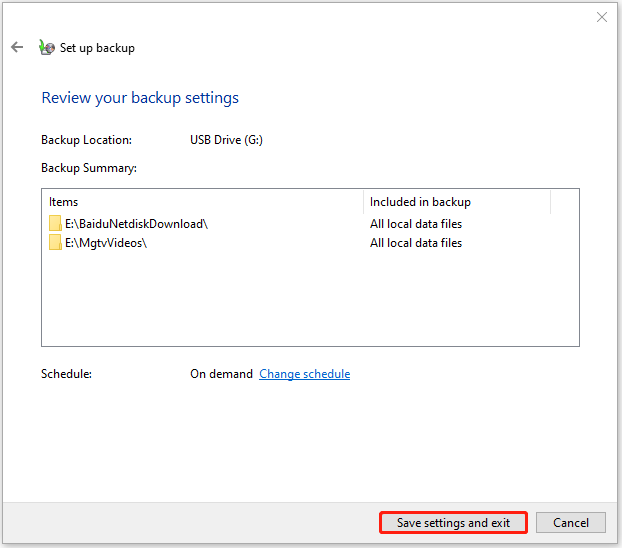
Task: Click the E:\BaiduNetdiskDownload\ folder icon
Action: pos(55,223)
